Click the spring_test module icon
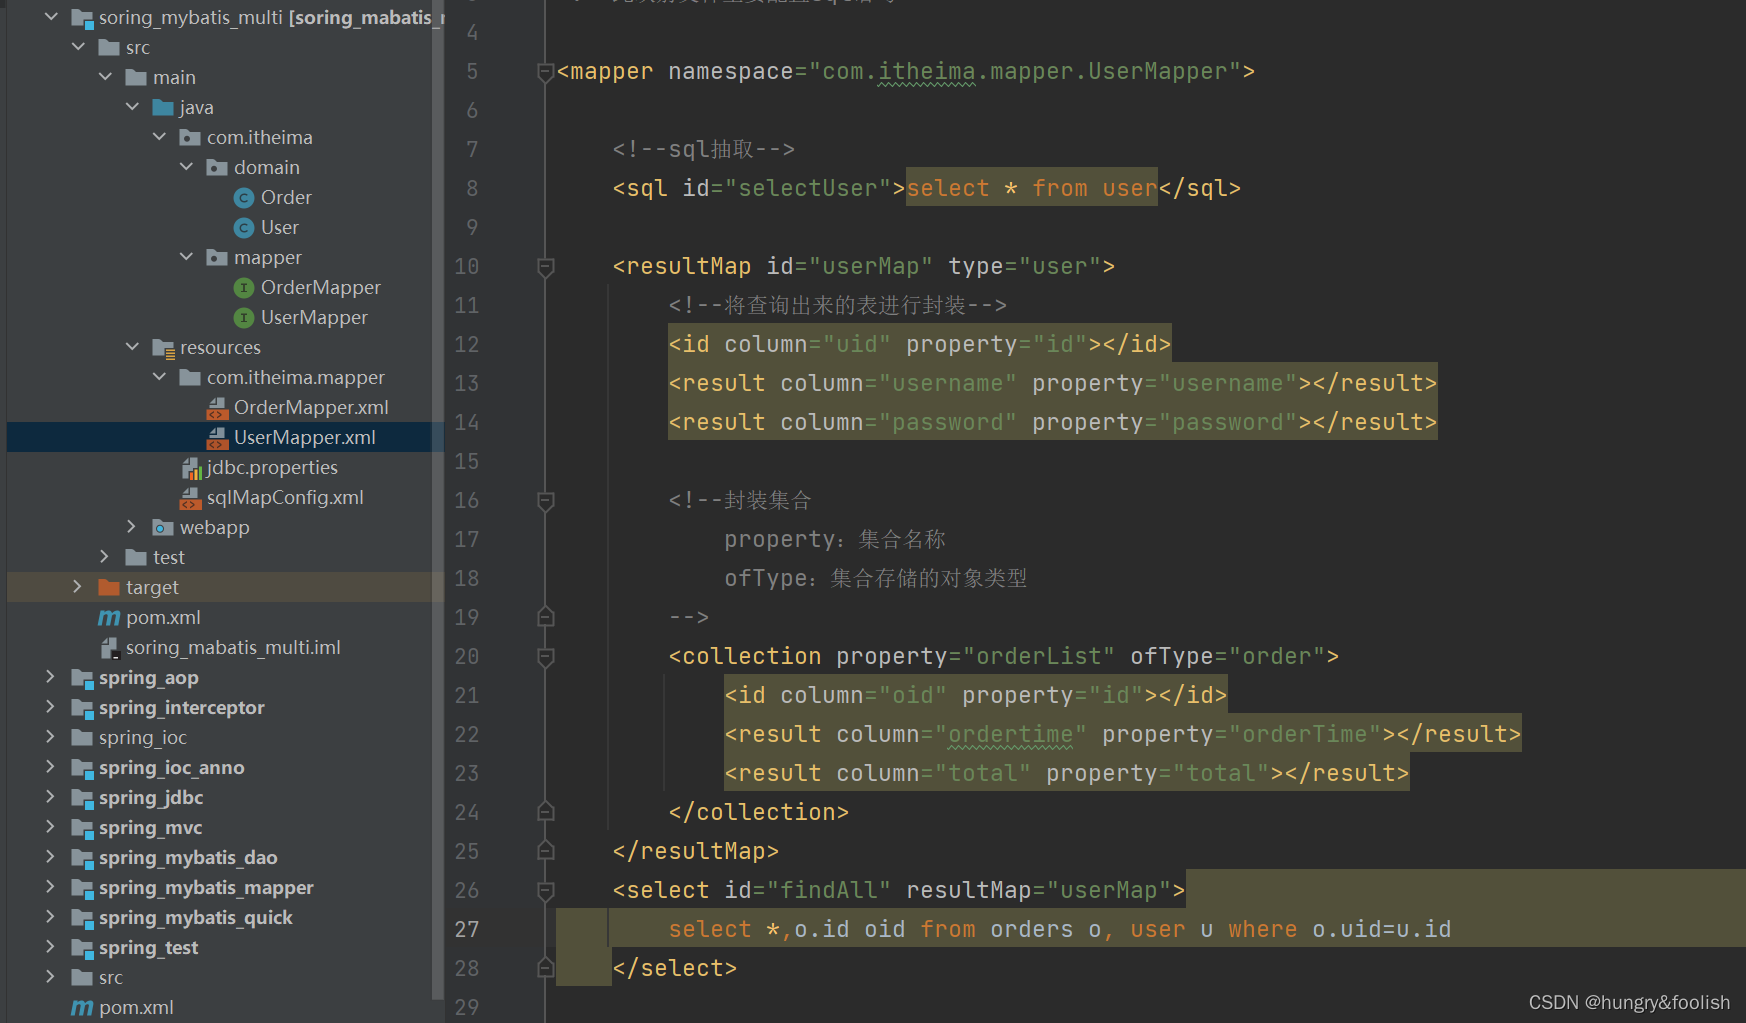The height and width of the screenshot is (1023, 1746). 83,948
